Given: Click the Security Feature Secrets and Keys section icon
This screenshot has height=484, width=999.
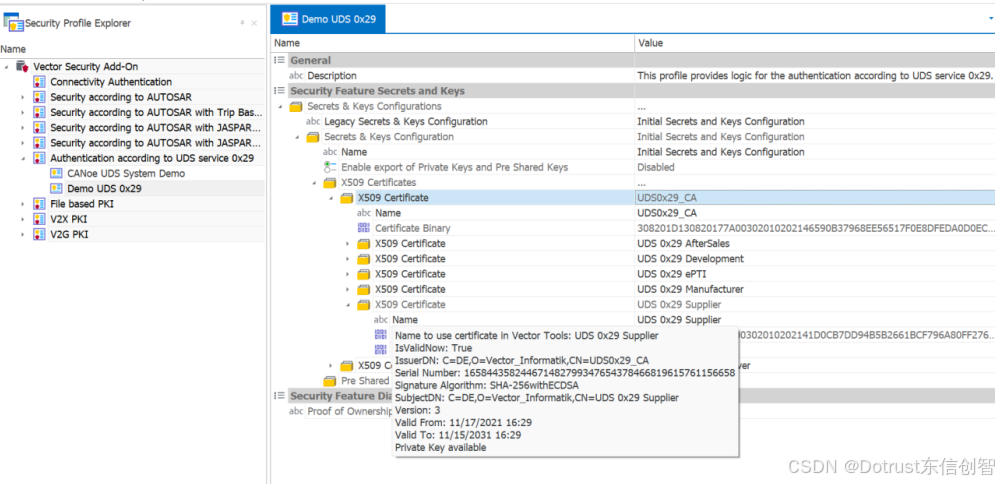Looking at the screenshot, I should coord(279,90).
